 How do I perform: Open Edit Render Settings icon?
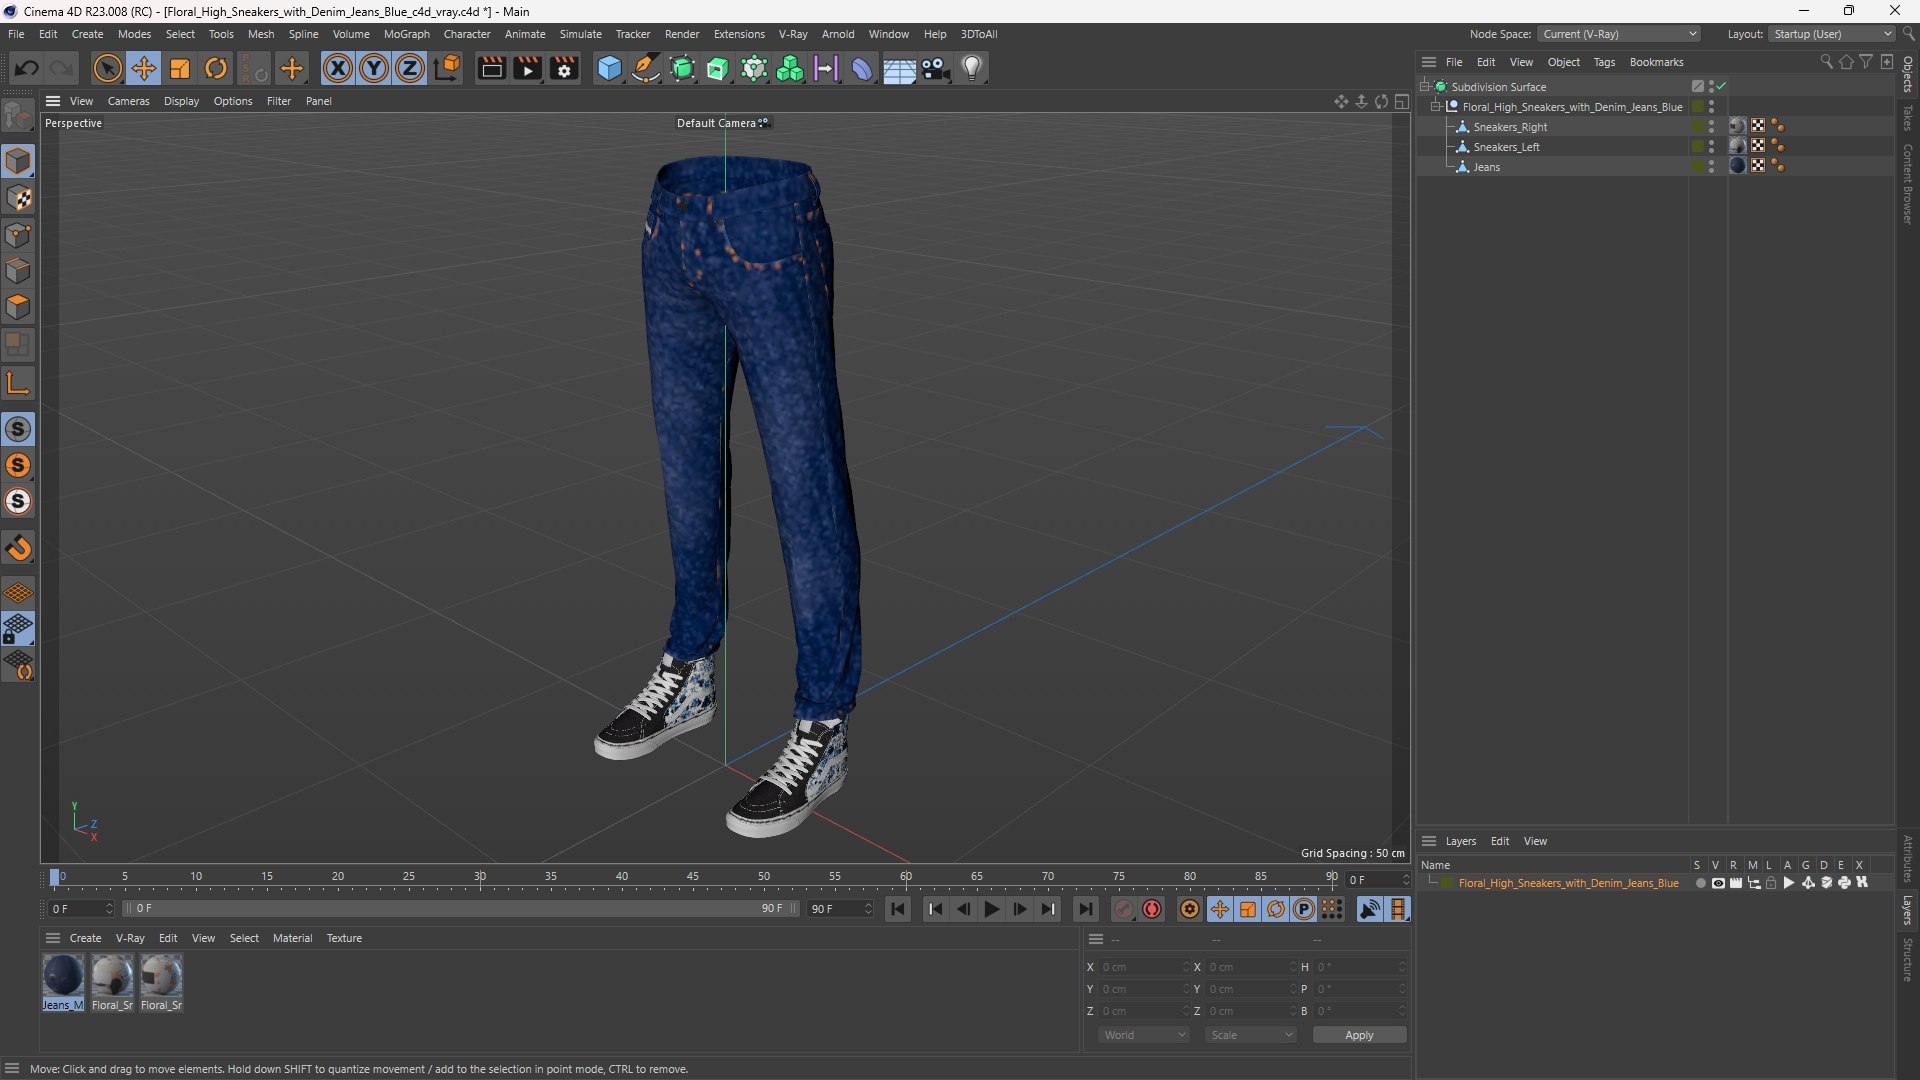[564, 68]
